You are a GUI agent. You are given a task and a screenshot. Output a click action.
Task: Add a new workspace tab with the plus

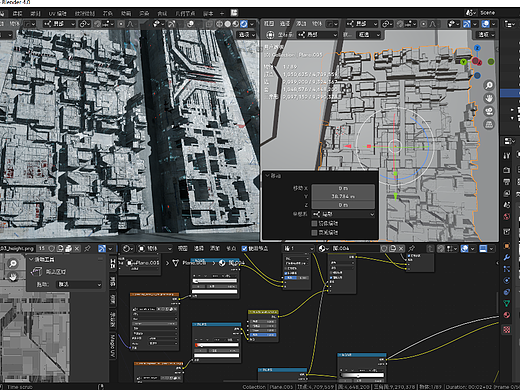point(222,13)
